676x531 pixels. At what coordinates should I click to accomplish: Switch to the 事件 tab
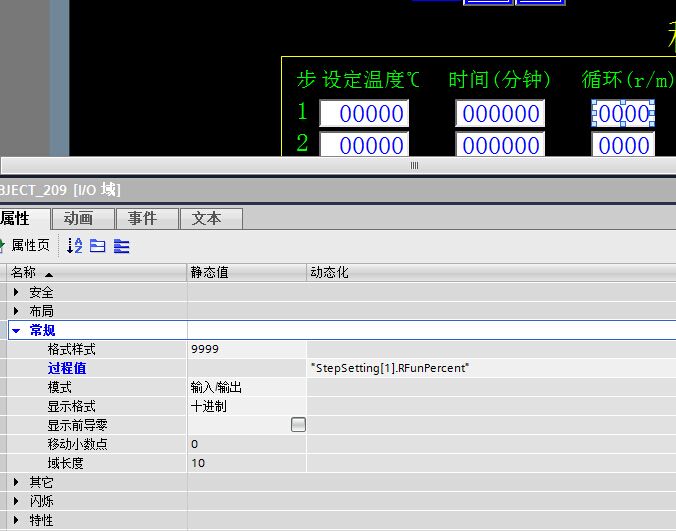coord(147,219)
